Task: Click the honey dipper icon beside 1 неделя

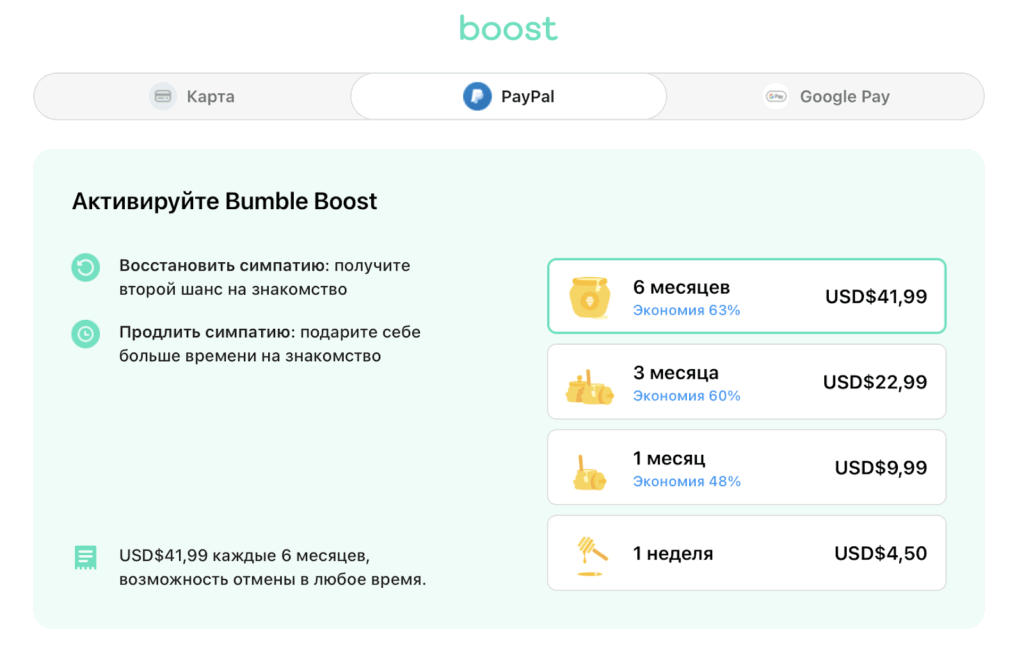Action: pyautogui.click(x=589, y=553)
